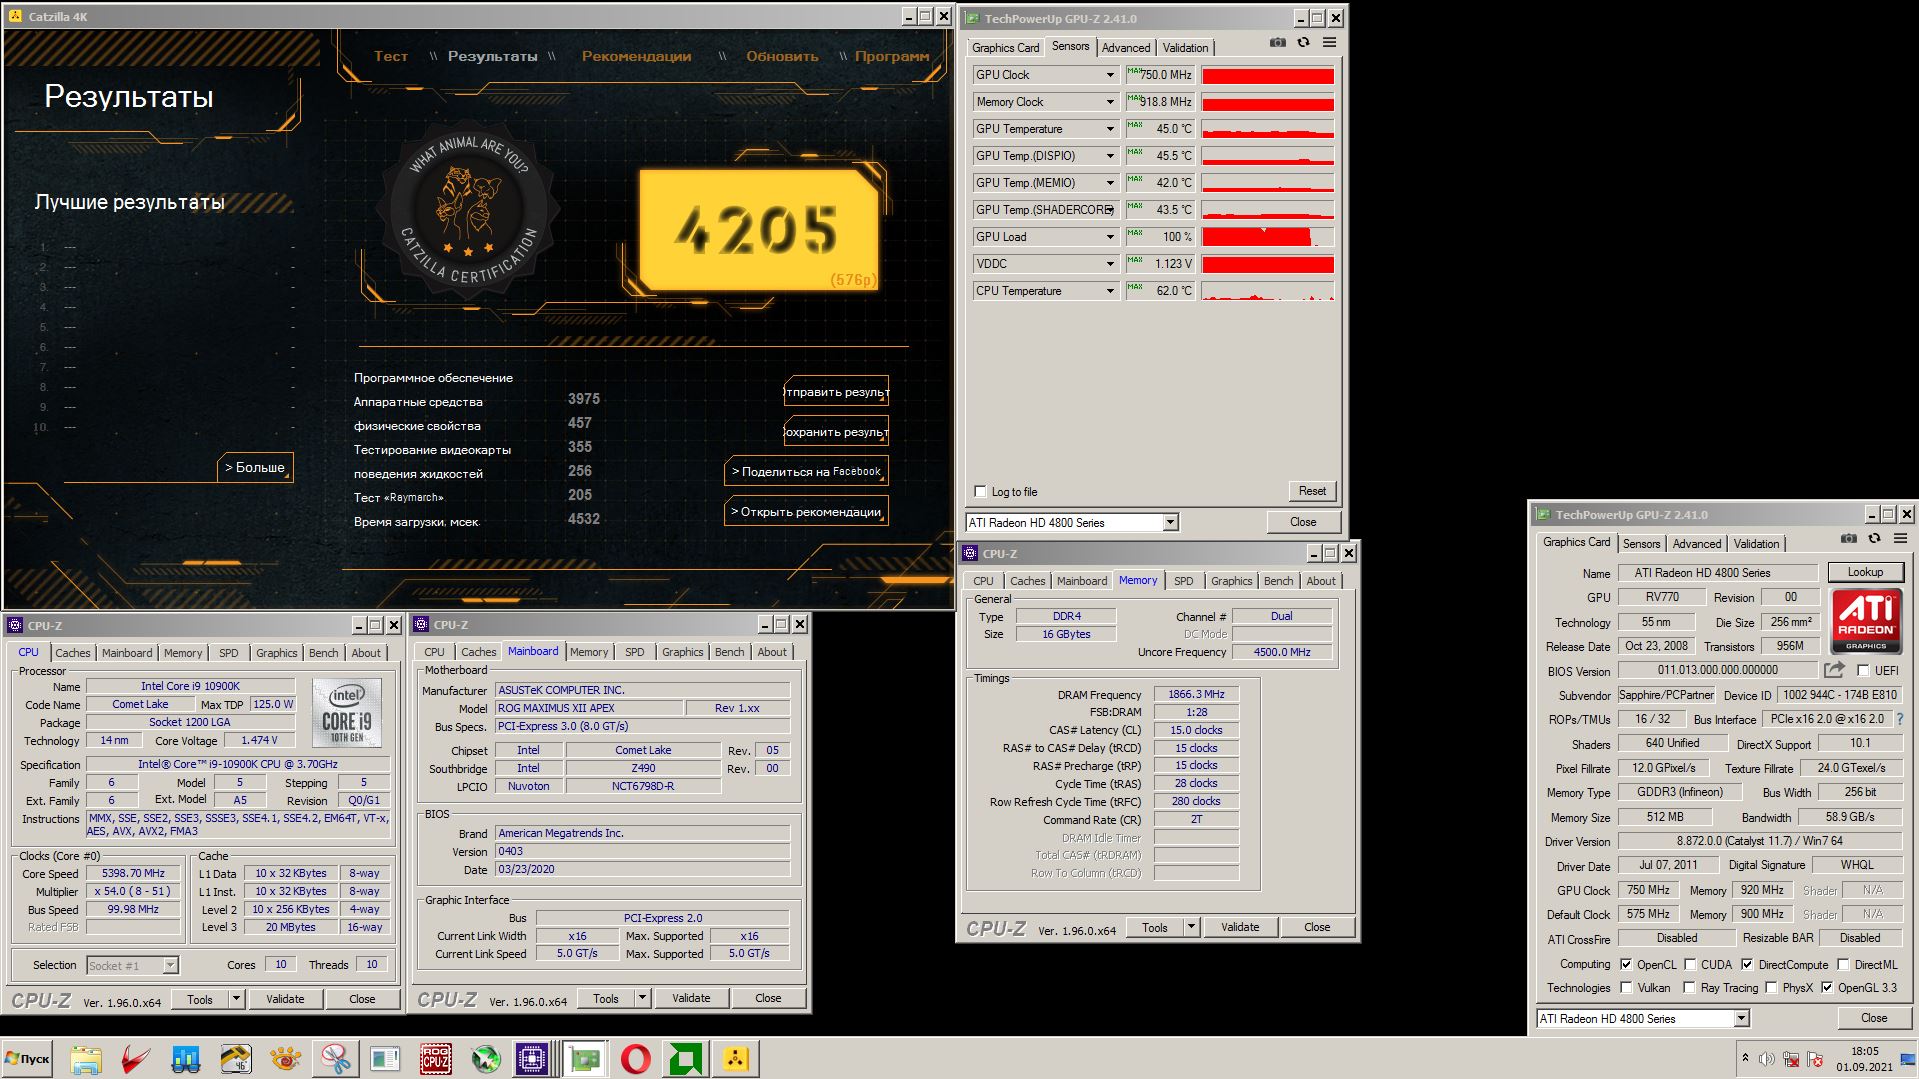Expand the GPU Temperature sensor dropdown
This screenshot has height=1079, width=1919.
click(x=1110, y=129)
